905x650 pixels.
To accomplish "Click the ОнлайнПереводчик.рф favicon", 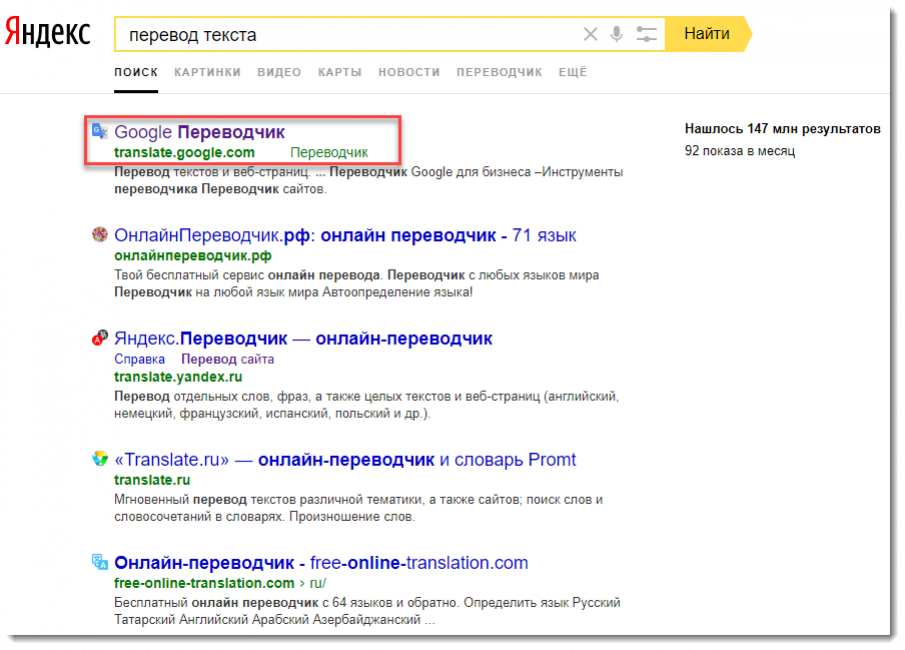I will point(100,234).
